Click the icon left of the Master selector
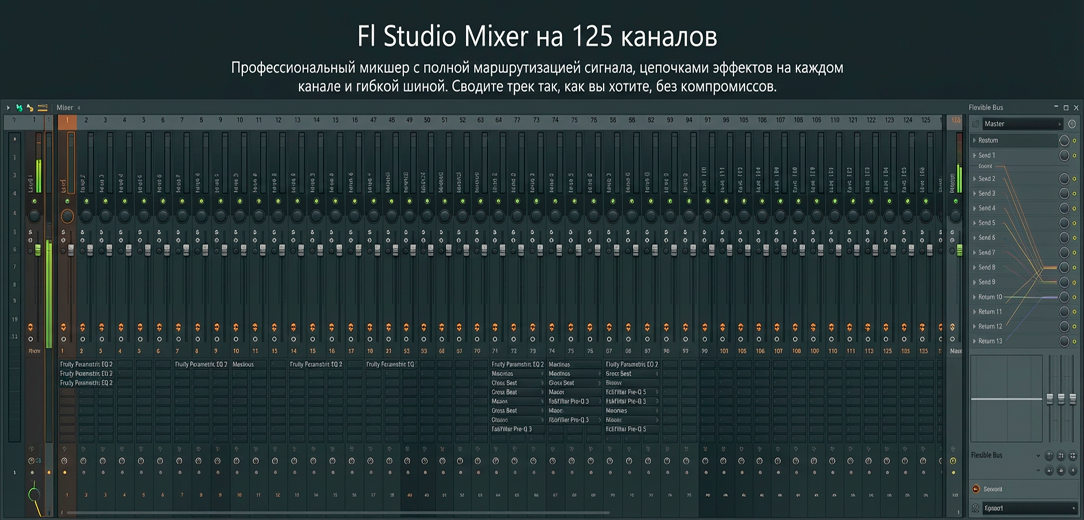The height and width of the screenshot is (520, 1084). pos(975,124)
